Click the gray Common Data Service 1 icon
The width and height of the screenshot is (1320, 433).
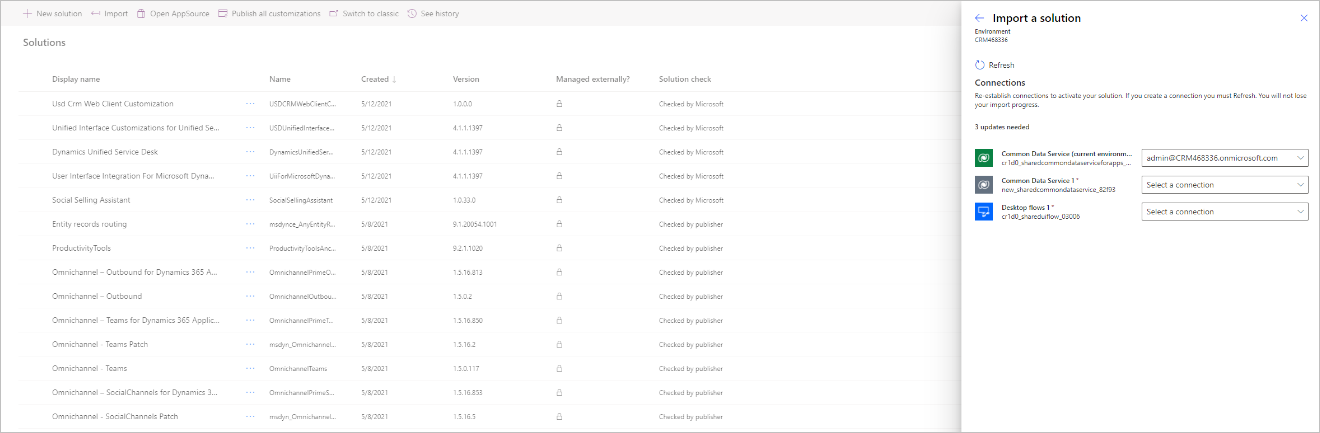point(983,185)
